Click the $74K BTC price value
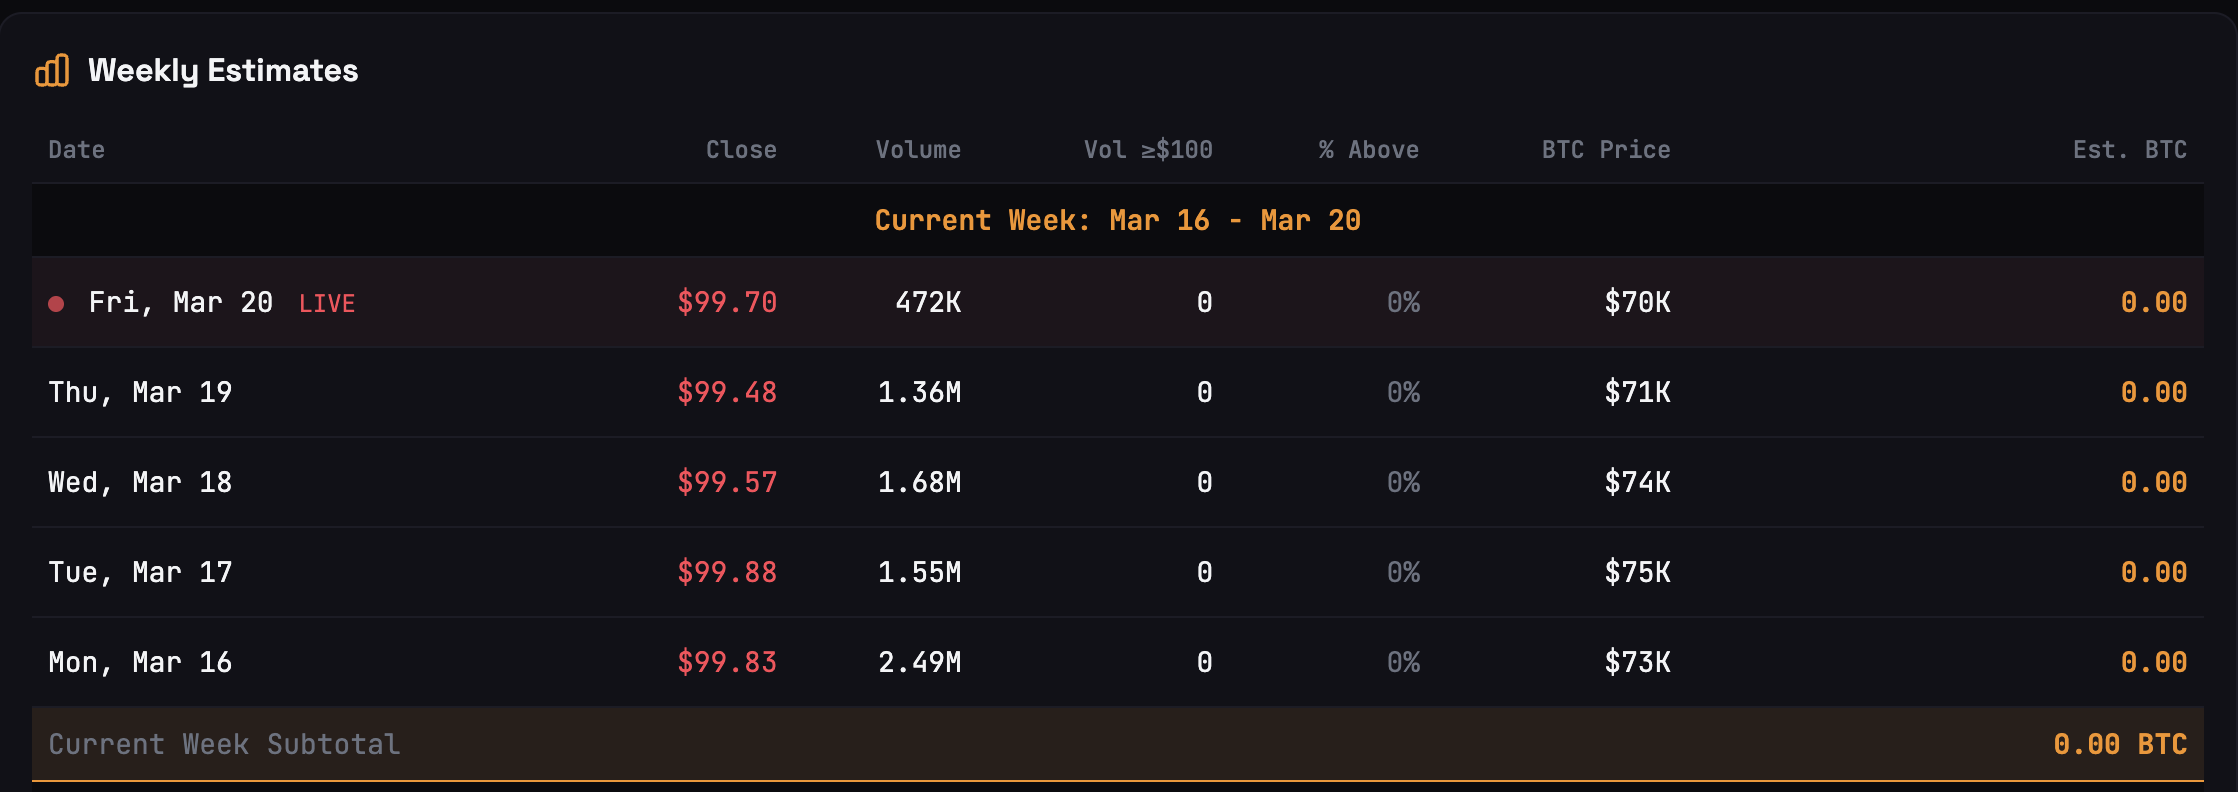Image resolution: width=2238 pixels, height=792 pixels. pyautogui.click(x=1637, y=482)
